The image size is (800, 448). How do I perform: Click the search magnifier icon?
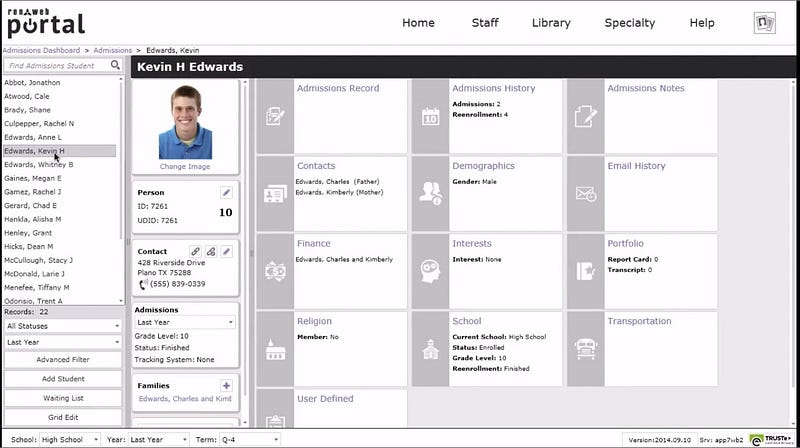[x=115, y=65]
